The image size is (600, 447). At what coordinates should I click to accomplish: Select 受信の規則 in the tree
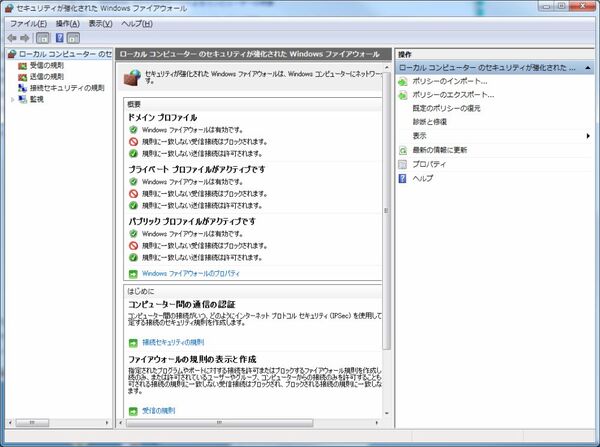pyautogui.click(x=47, y=66)
